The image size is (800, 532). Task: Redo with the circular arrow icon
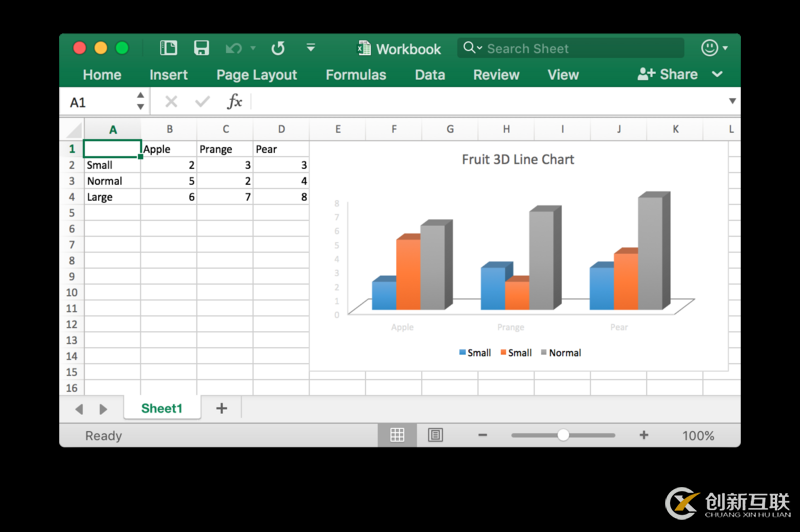click(x=278, y=48)
